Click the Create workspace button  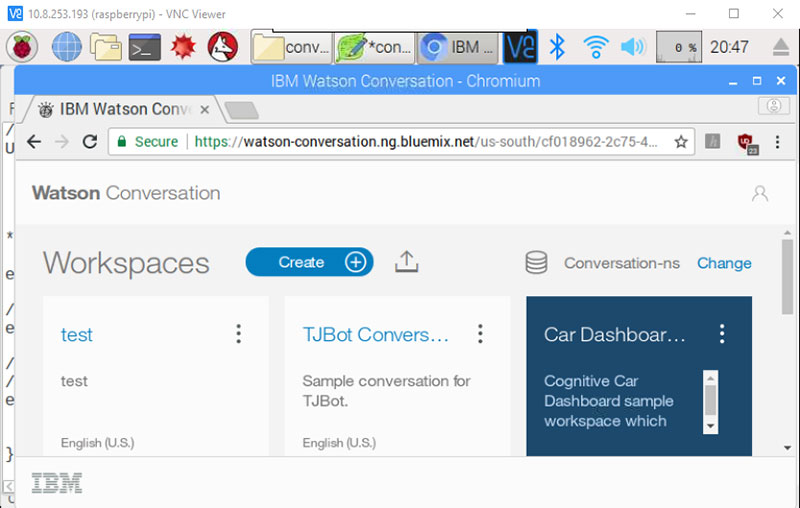(x=309, y=262)
